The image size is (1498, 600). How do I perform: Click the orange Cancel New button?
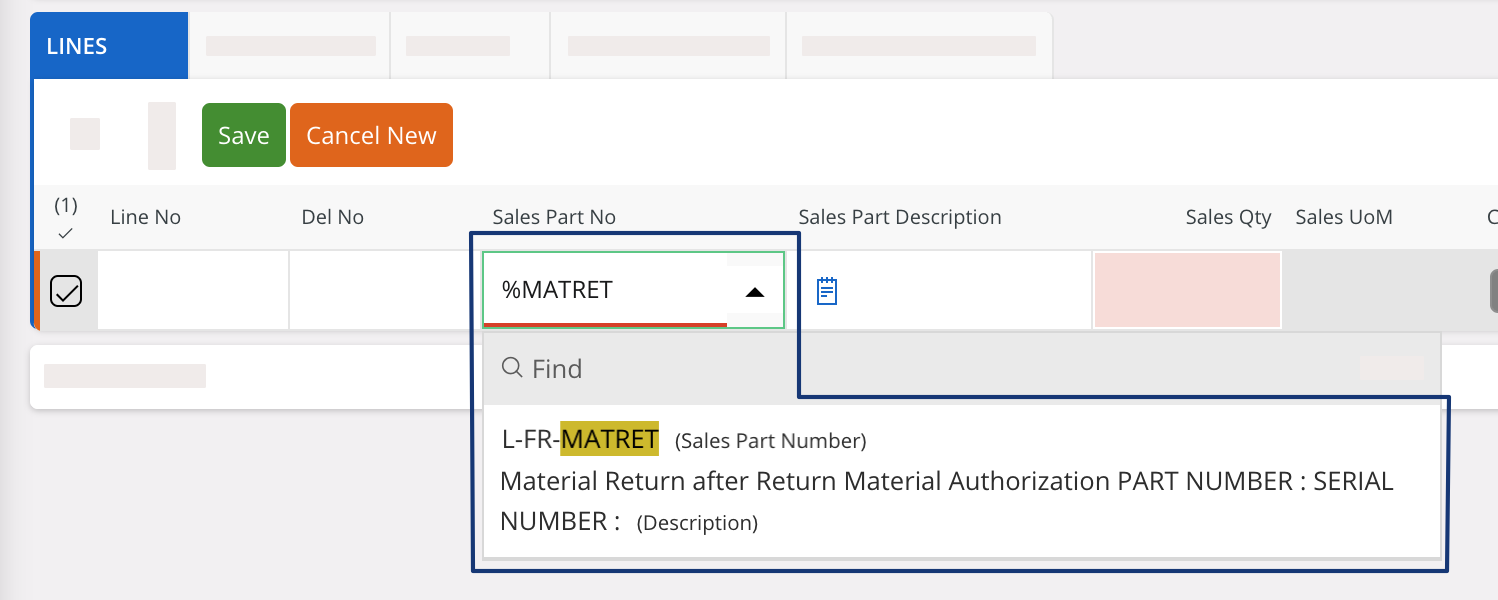(x=371, y=135)
